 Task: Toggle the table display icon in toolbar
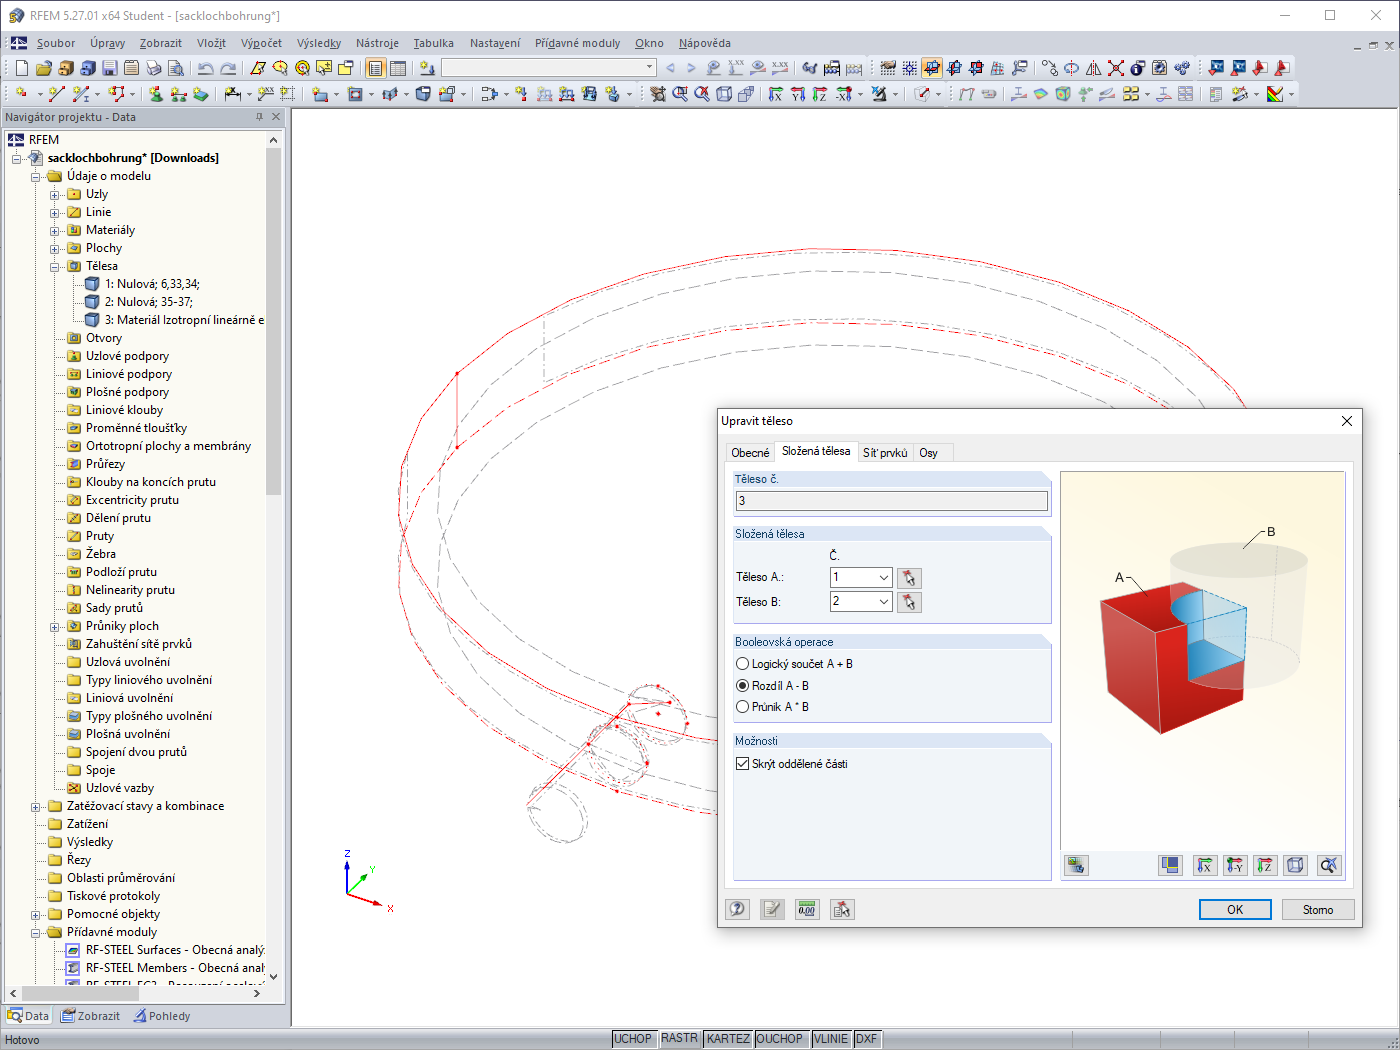tap(398, 68)
